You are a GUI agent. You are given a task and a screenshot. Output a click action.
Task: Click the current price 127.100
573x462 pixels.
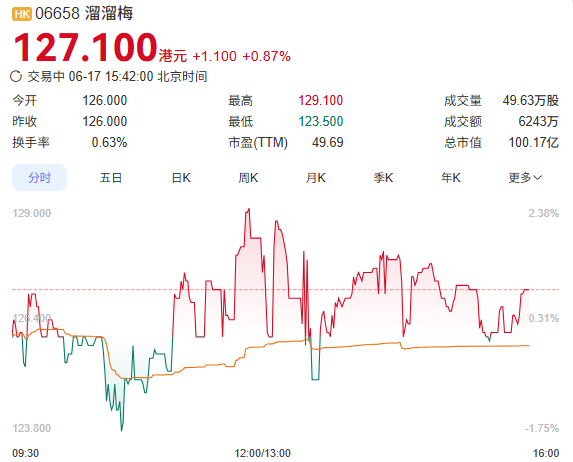pyautogui.click(x=85, y=48)
